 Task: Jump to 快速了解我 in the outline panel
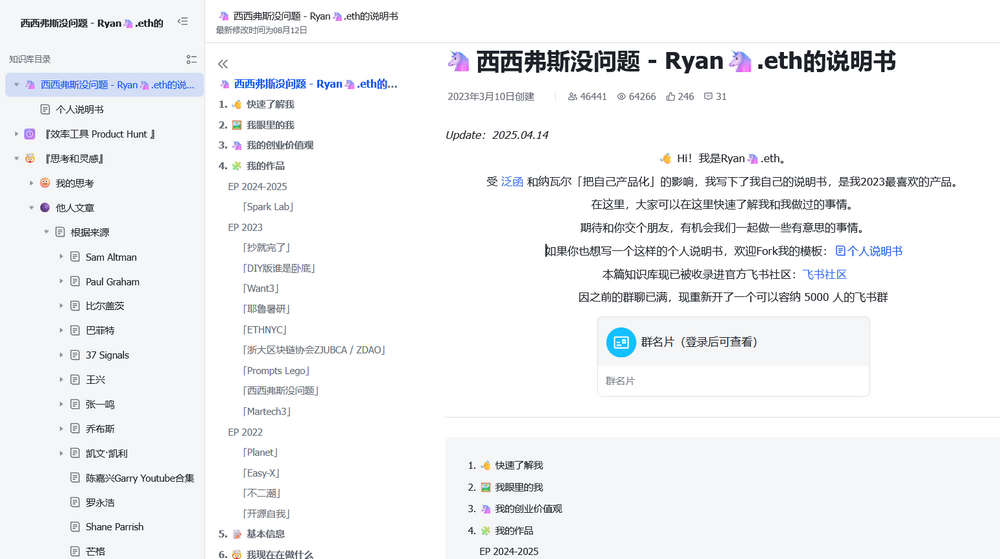[x=270, y=105]
